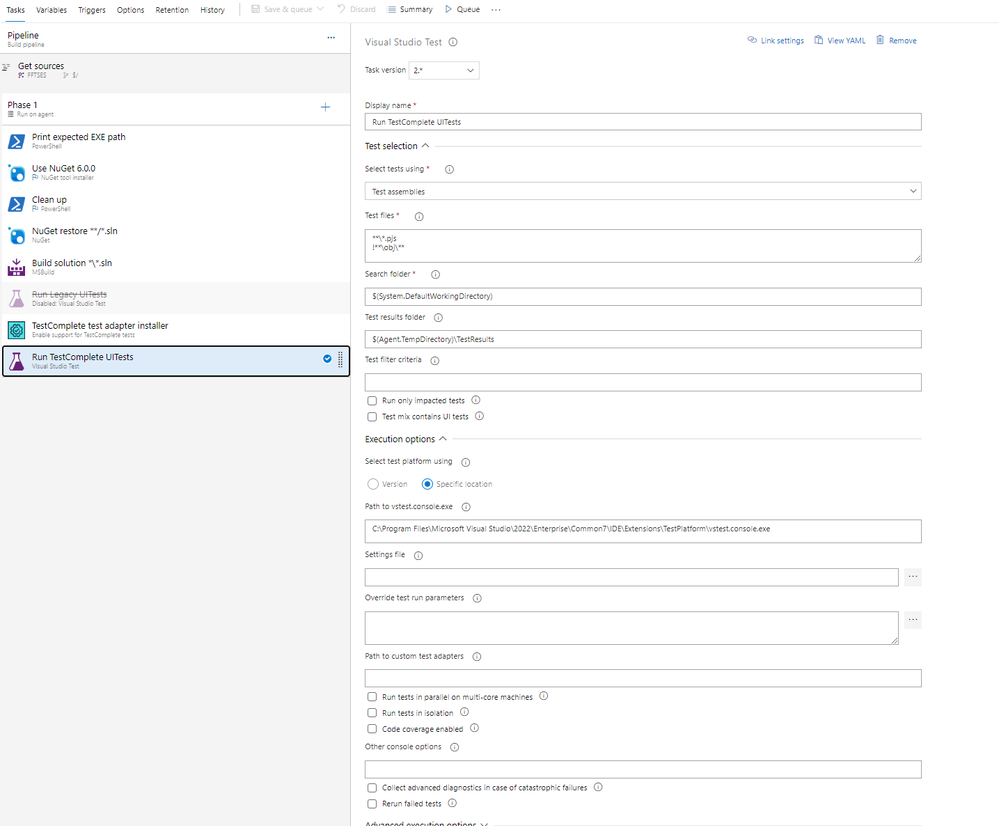Click the View YAML link
999x826 pixels.
click(840, 41)
